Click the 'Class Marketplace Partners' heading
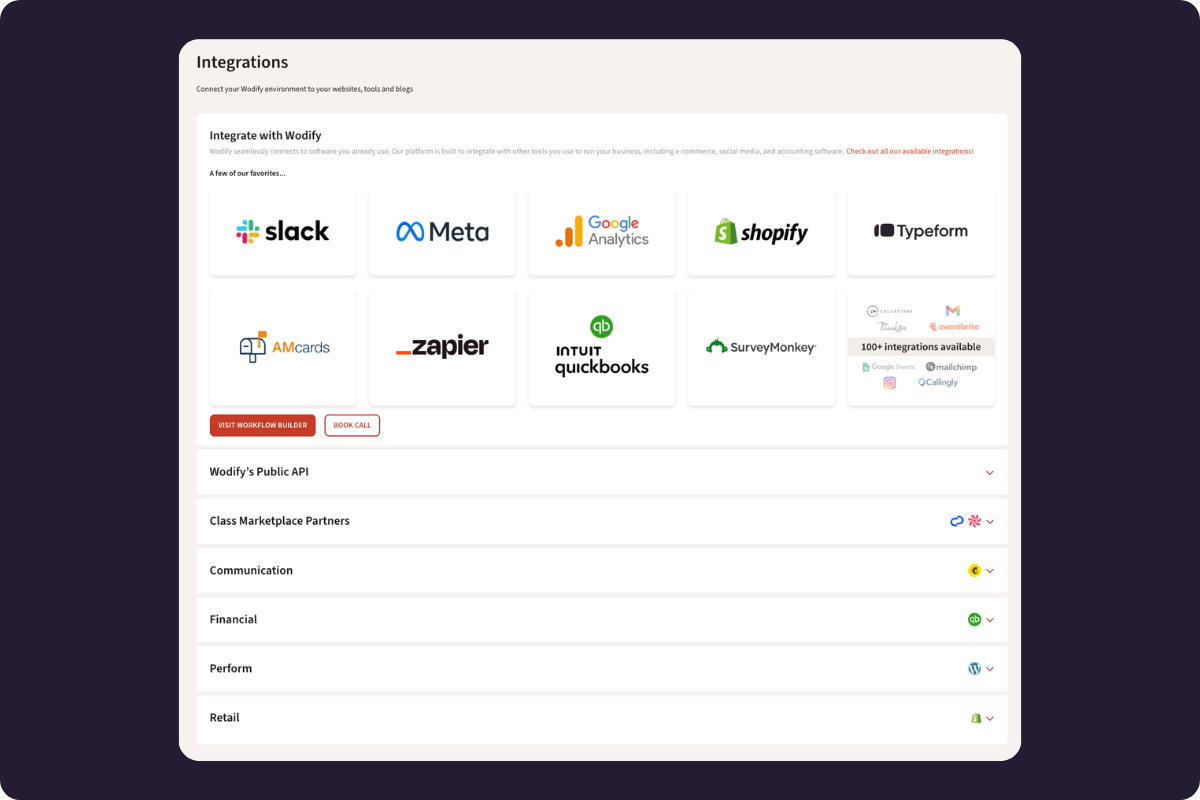 [x=280, y=521]
